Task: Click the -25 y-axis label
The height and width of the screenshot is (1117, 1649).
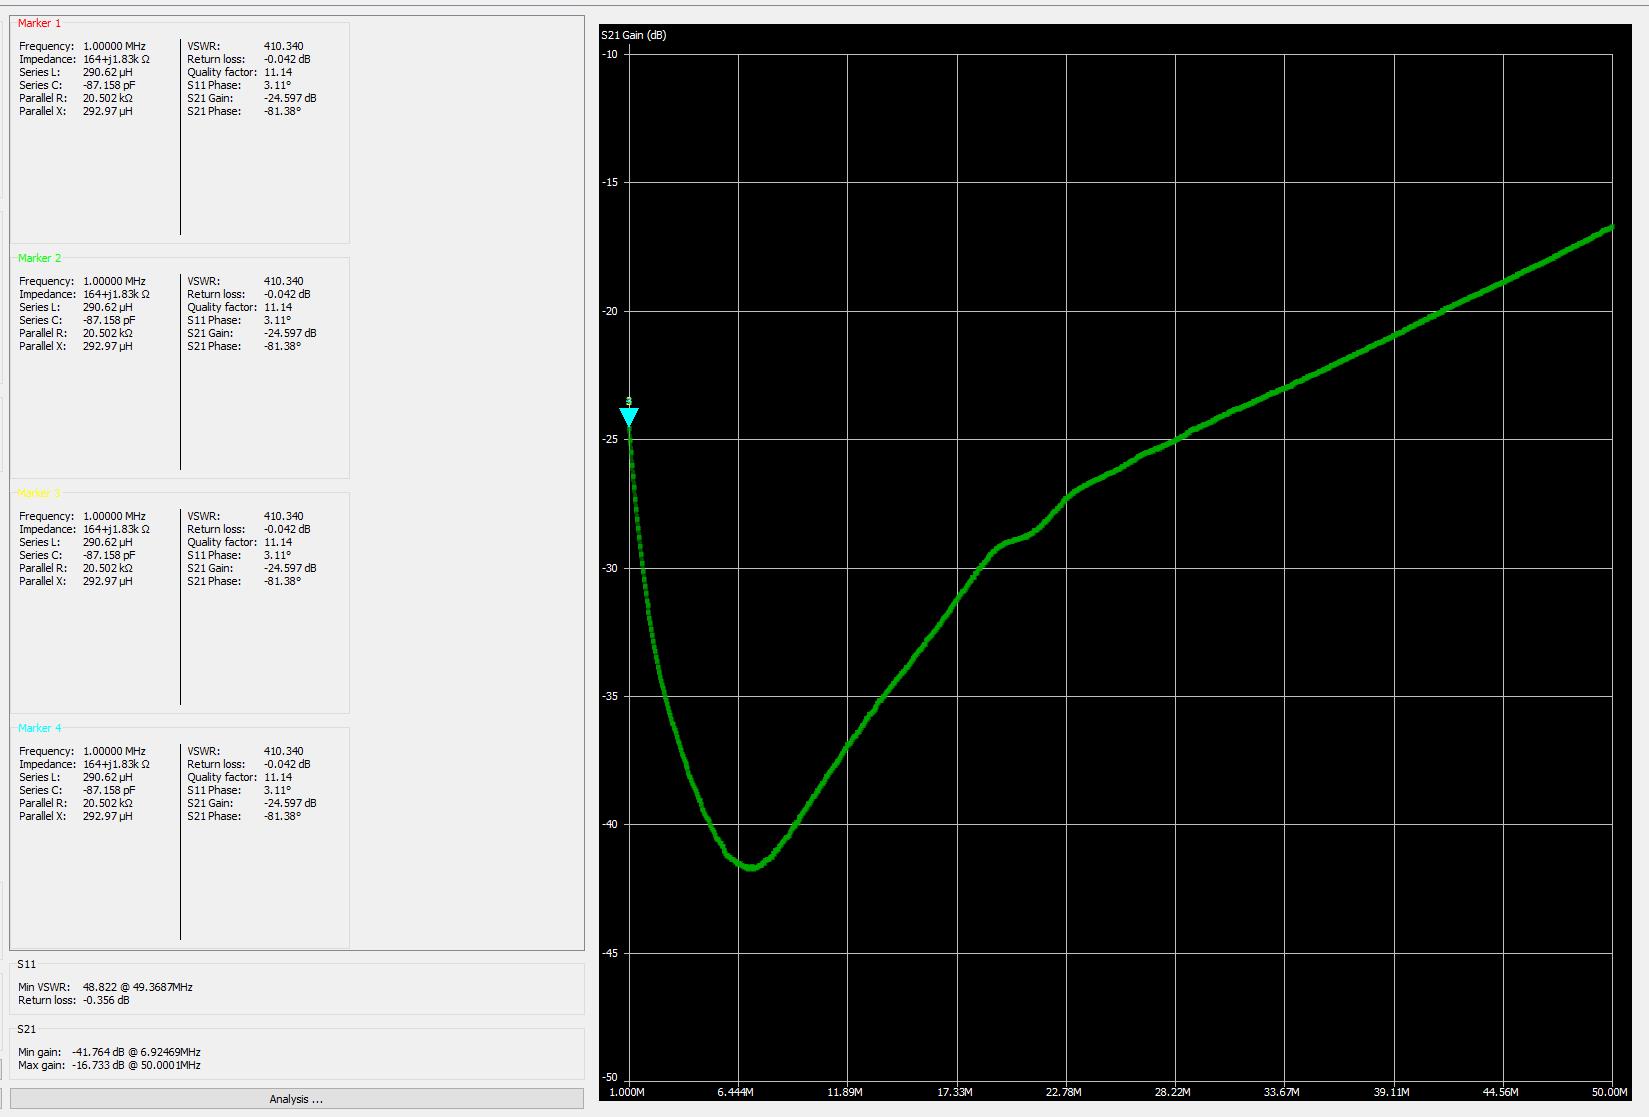Action: [x=610, y=439]
